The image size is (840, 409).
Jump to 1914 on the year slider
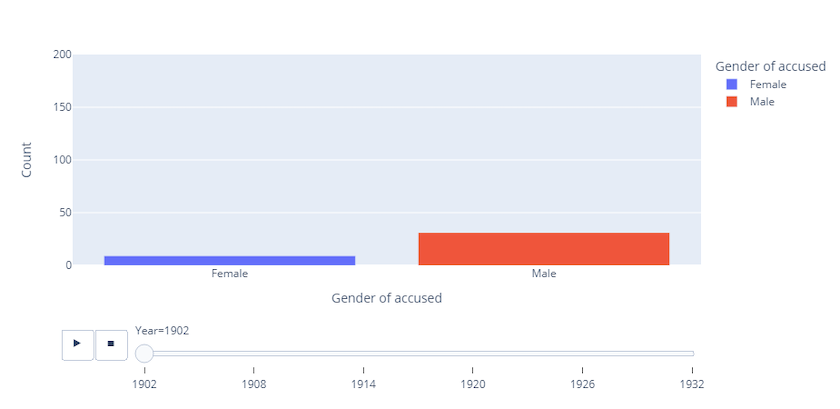[363, 353]
